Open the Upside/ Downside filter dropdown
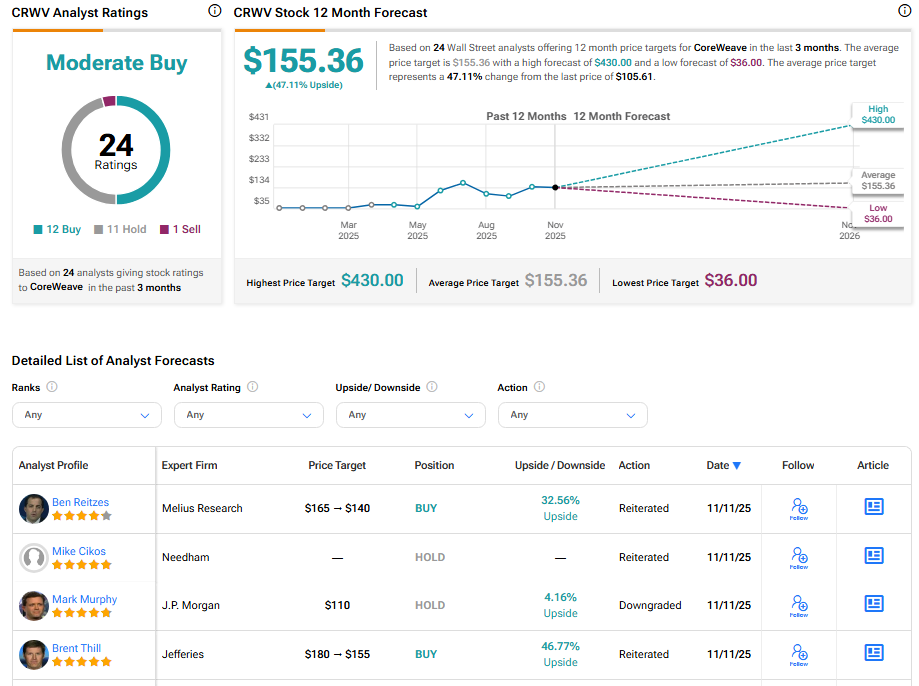The width and height of the screenshot is (919, 686). [x=410, y=415]
